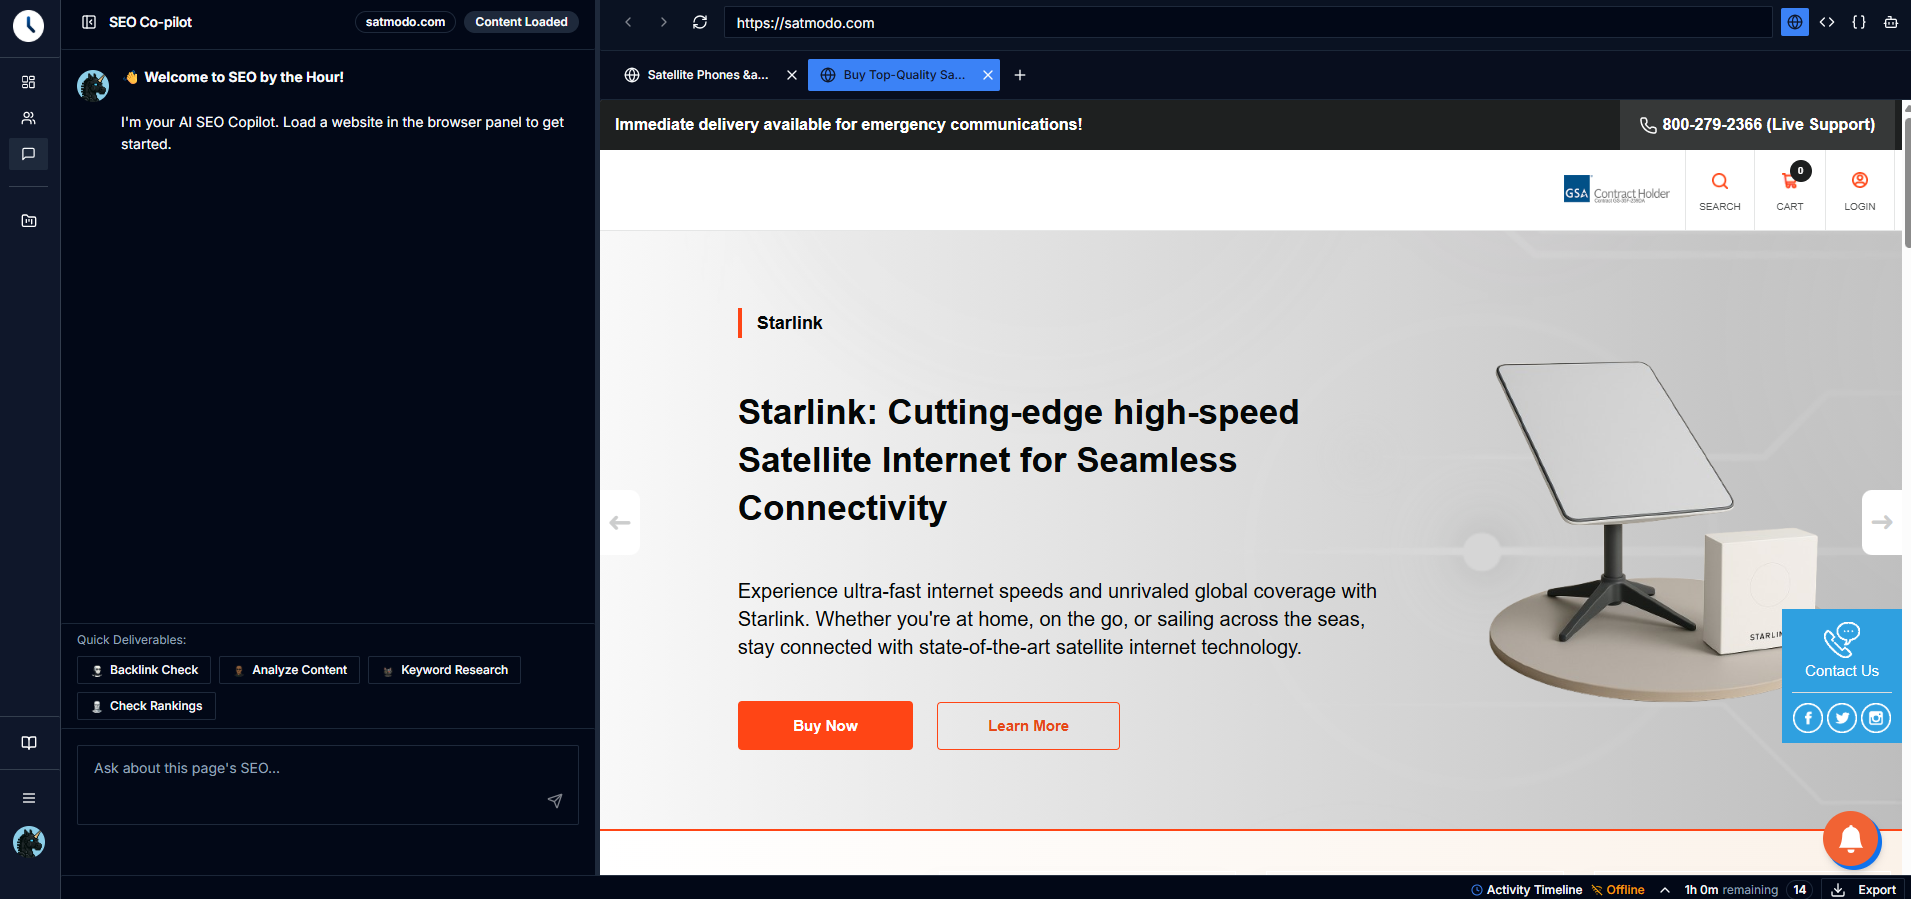The height and width of the screenshot is (899, 1911).
Task: Click the orange notification bell
Action: pos(1851,839)
